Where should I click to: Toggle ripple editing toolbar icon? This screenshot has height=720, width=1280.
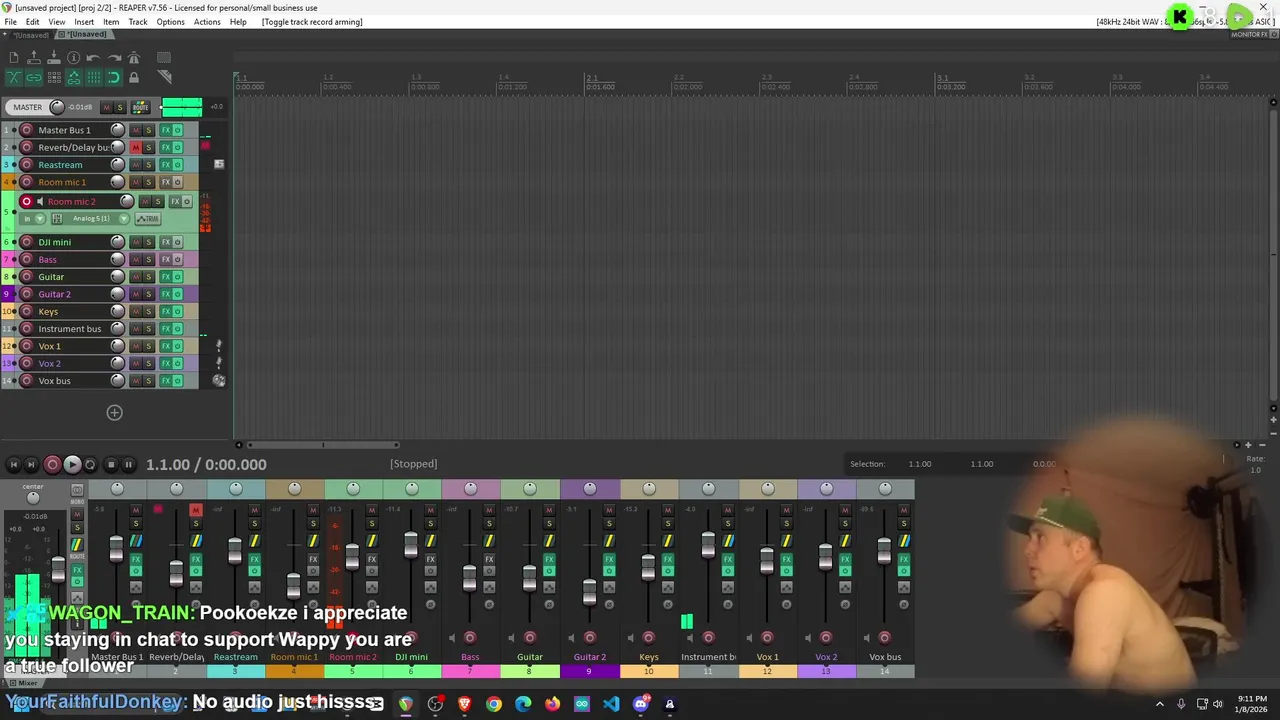click(54, 78)
